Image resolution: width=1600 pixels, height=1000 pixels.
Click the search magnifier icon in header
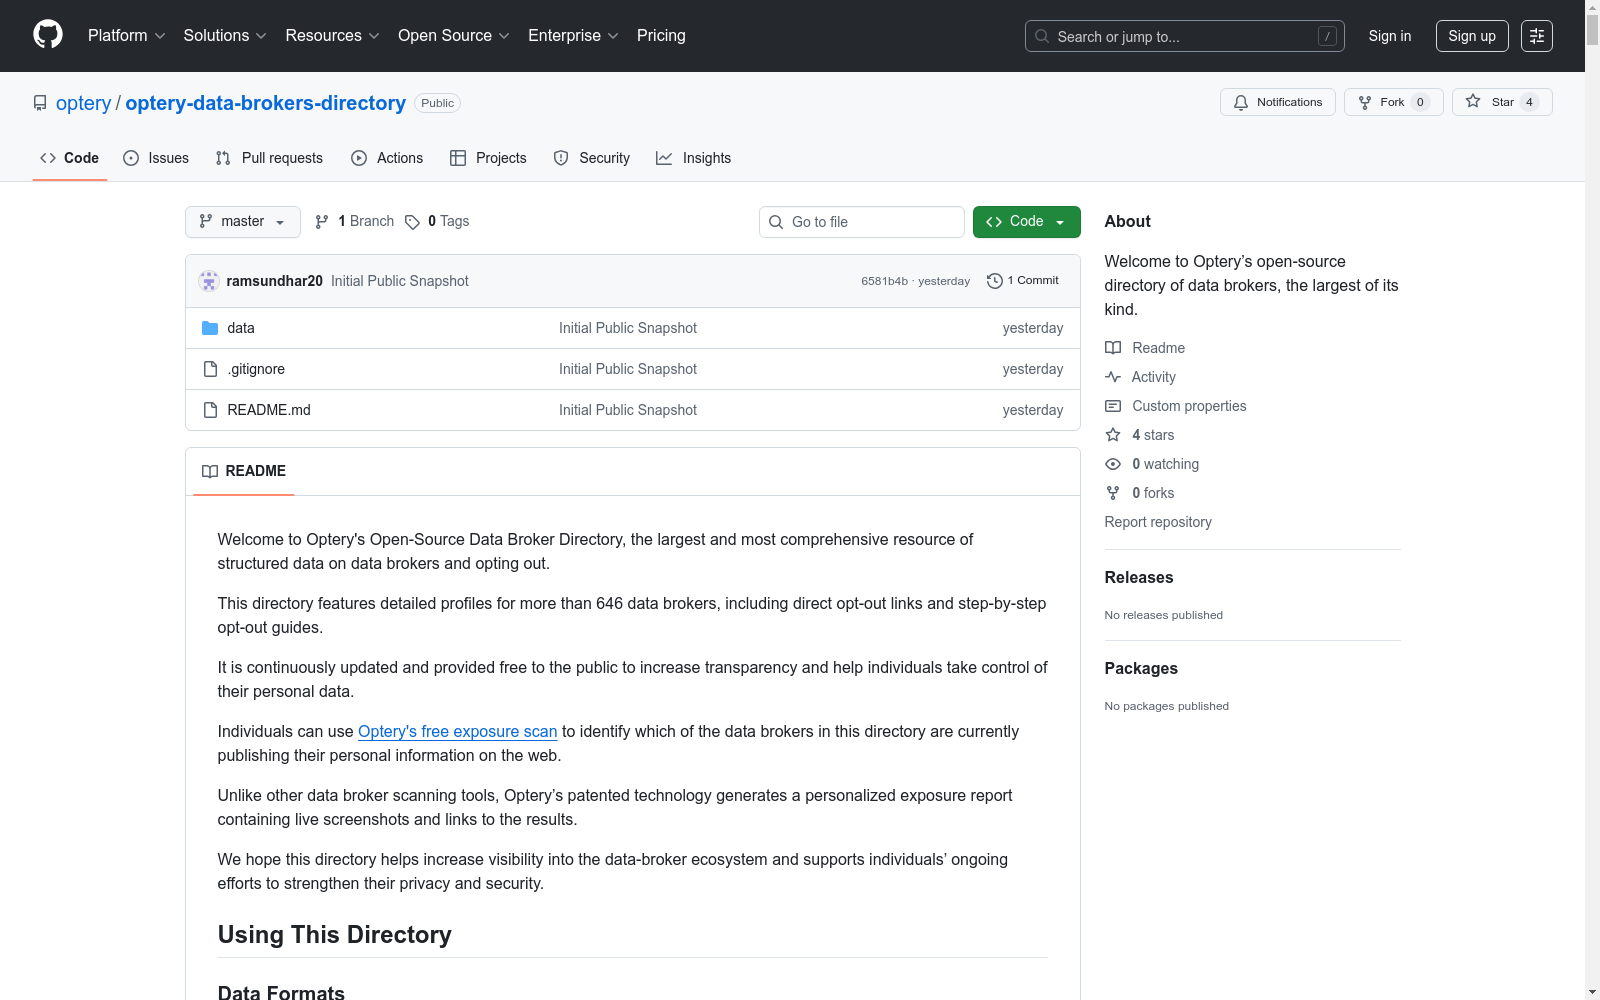(1042, 36)
